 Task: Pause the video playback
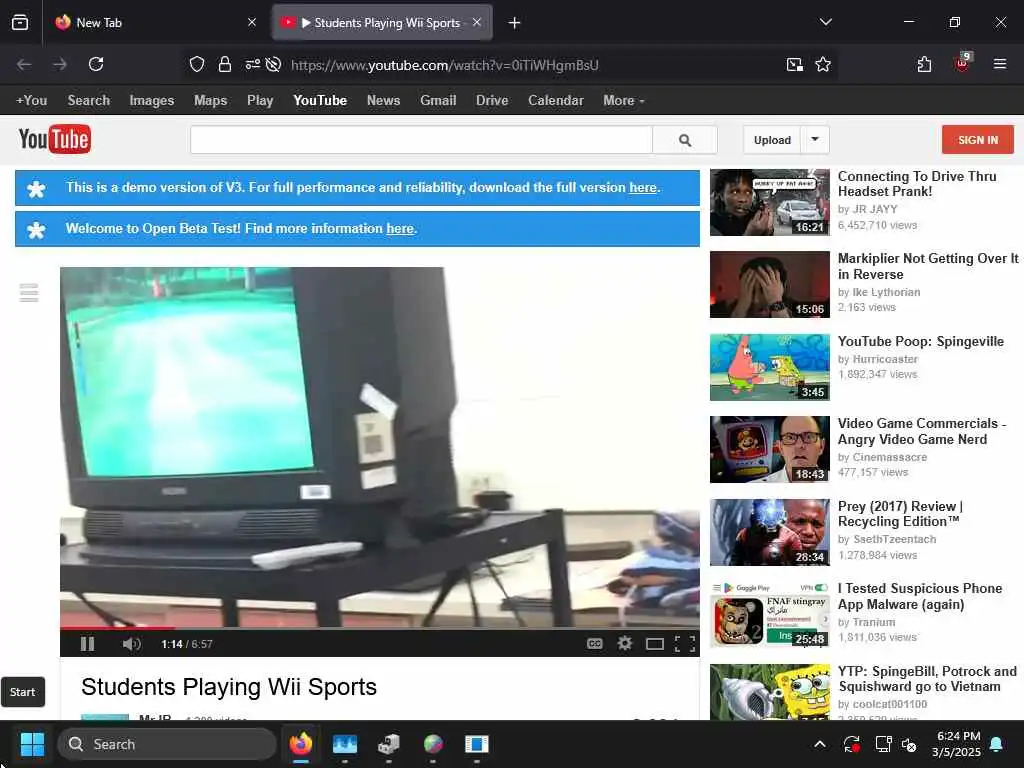point(88,644)
